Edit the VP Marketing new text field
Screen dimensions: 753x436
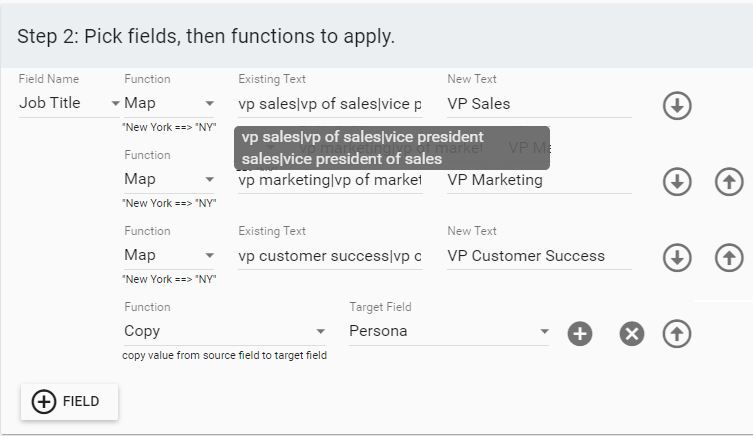tap(539, 180)
